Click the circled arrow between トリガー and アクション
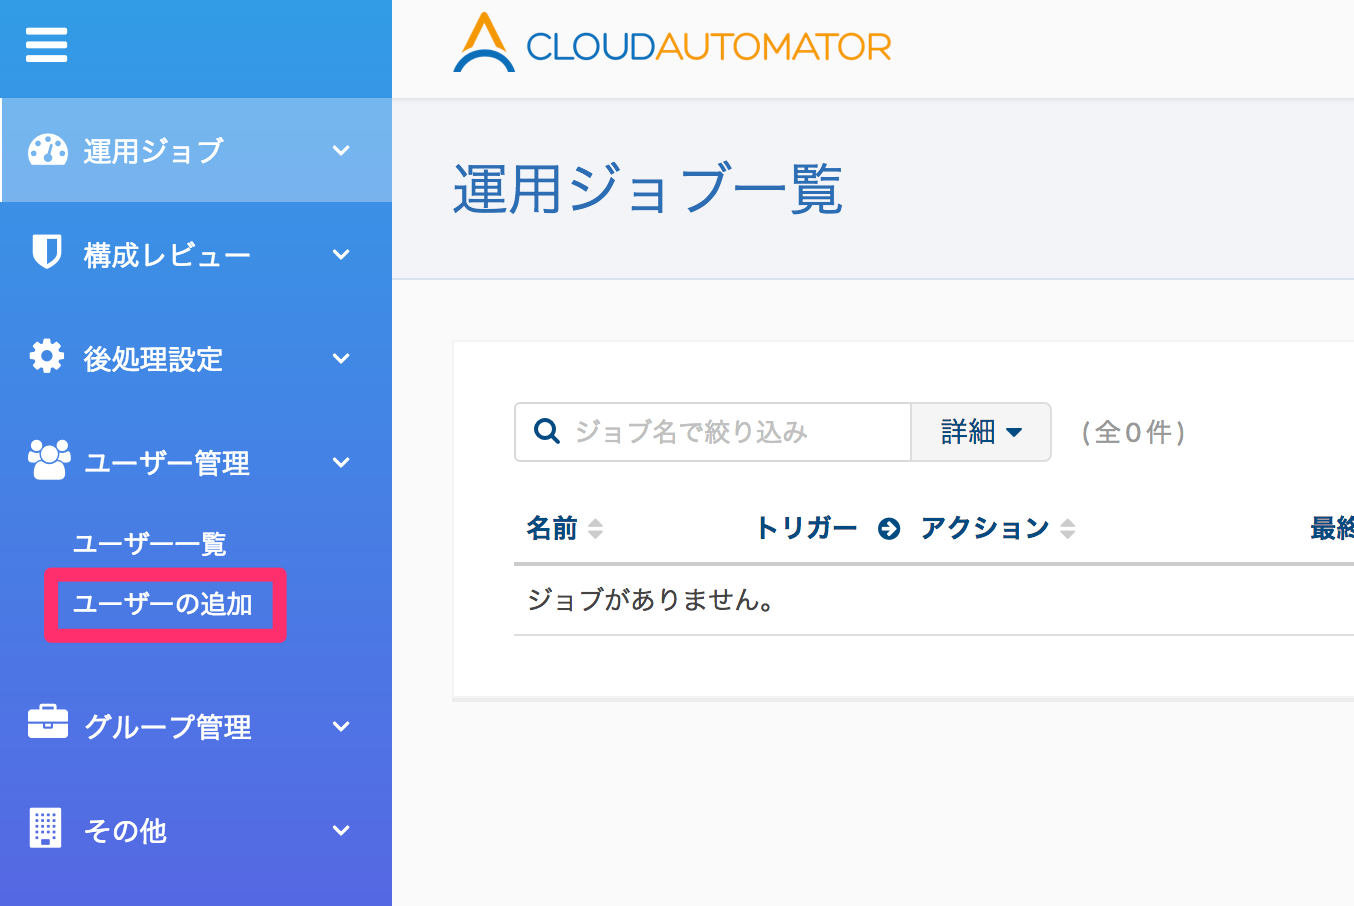The height and width of the screenshot is (906, 1354). pos(889,529)
